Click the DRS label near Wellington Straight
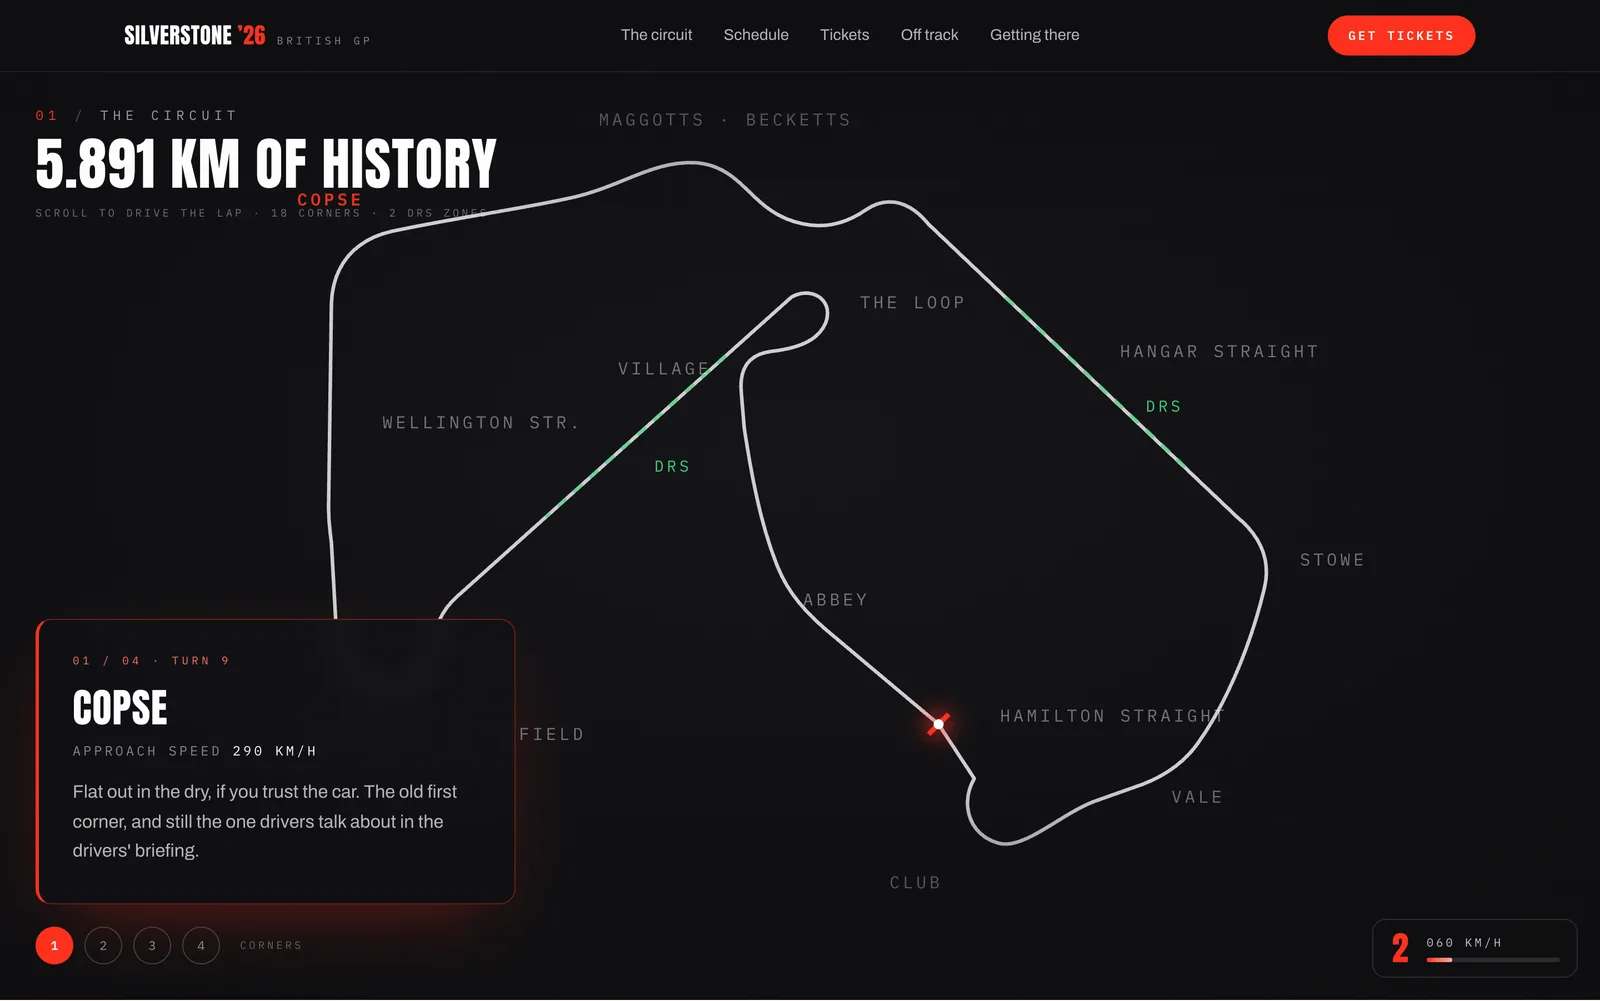Image resolution: width=1600 pixels, height=1001 pixels. tap(672, 467)
